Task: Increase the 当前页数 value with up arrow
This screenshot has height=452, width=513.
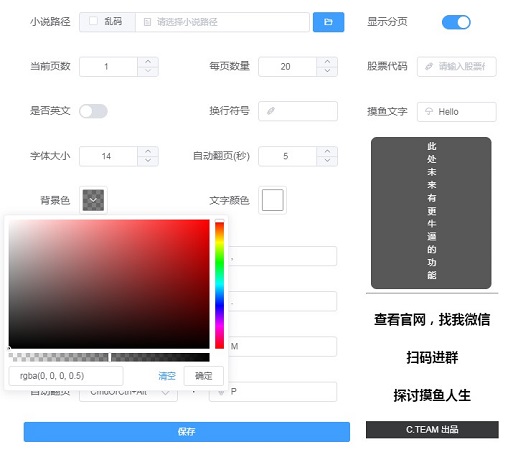Action: tap(148, 62)
